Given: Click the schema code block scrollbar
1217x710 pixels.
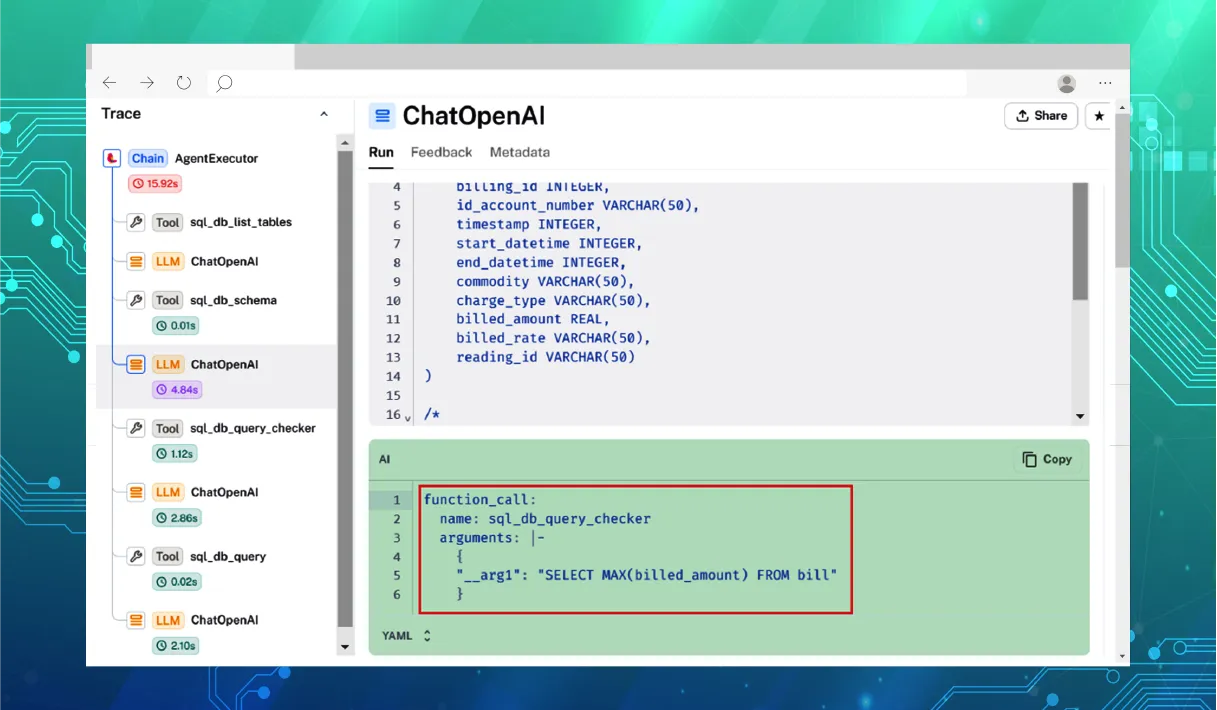Looking at the screenshot, I should (x=1080, y=242).
